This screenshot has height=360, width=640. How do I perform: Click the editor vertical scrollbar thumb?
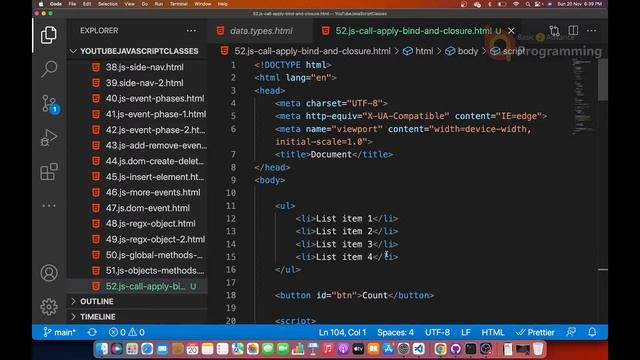point(603,79)
